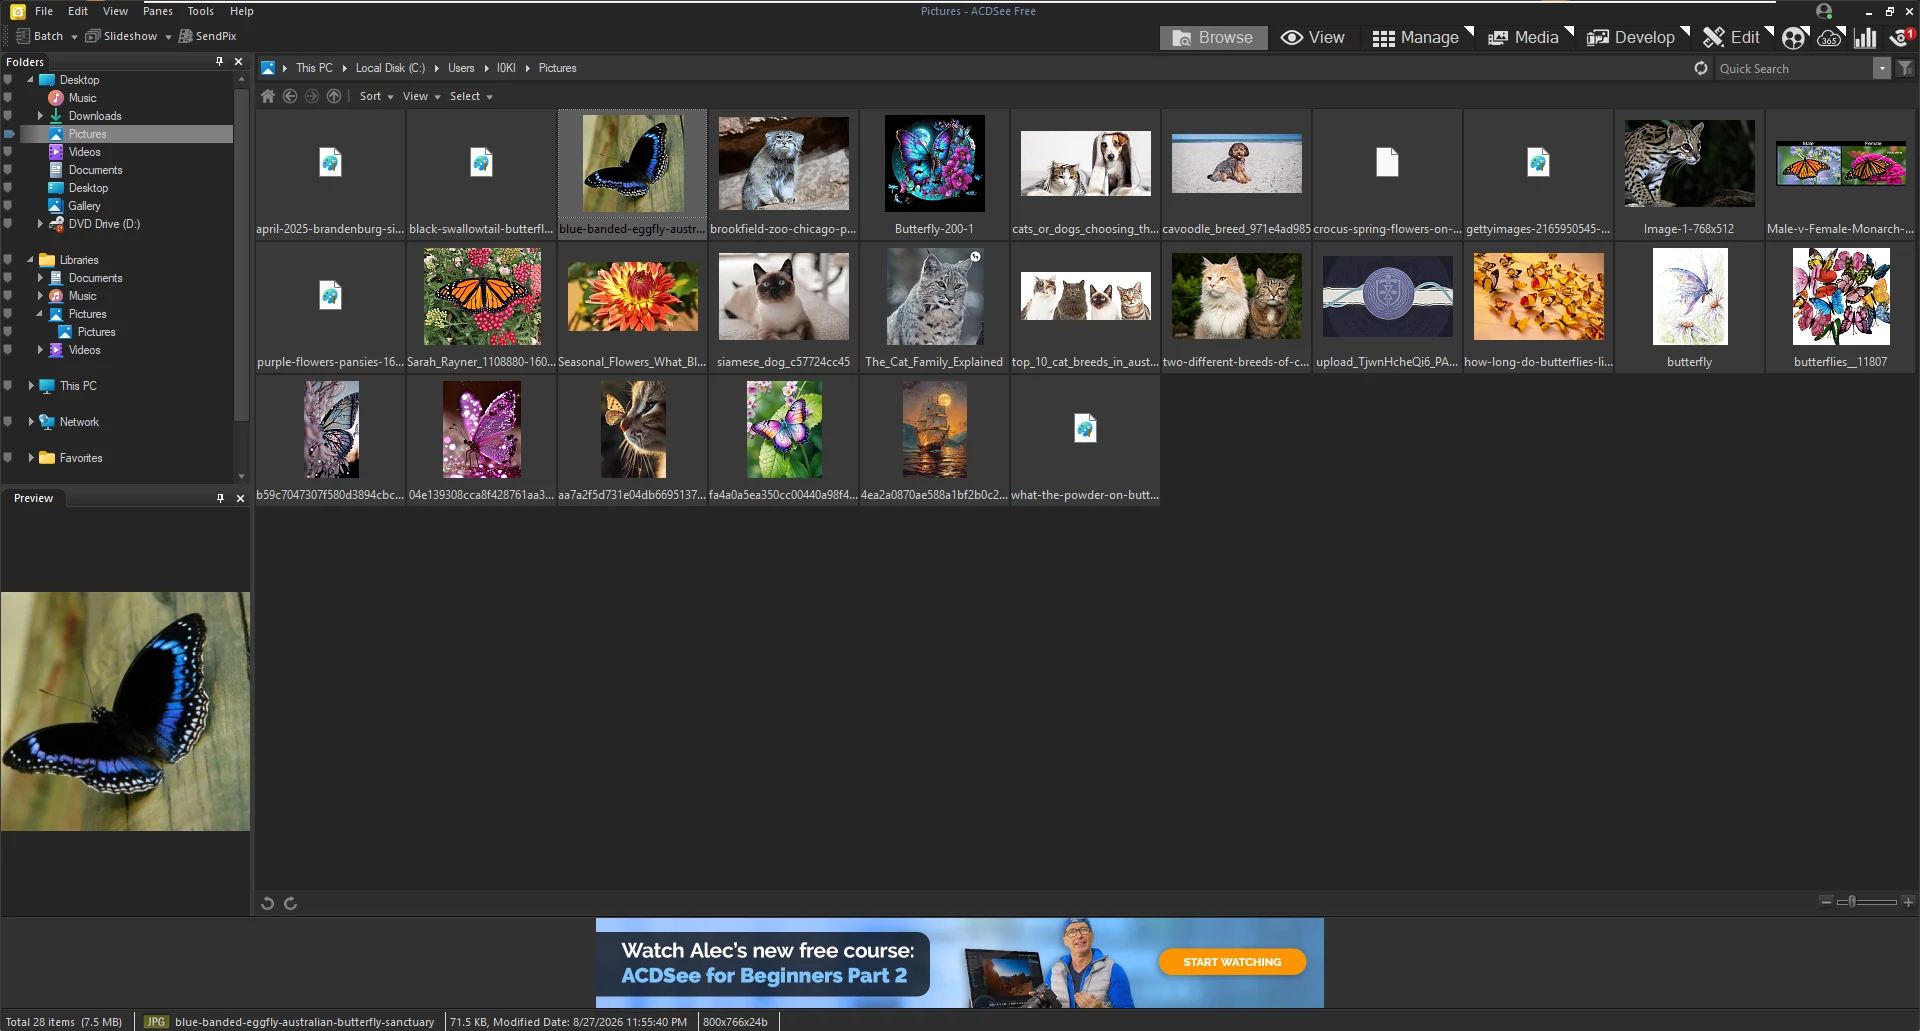Pin the Folders pane

coord(220,62)
